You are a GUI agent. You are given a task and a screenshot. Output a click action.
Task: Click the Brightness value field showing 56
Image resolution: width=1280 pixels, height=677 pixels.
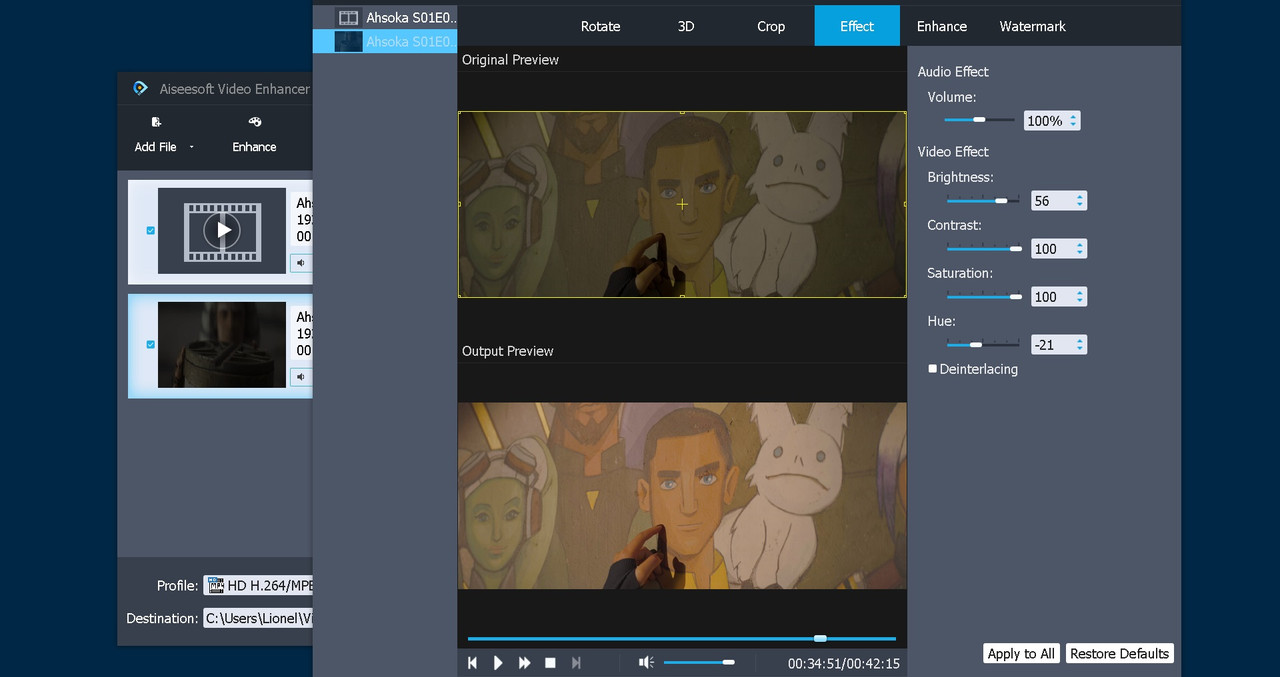[1052, 201]
